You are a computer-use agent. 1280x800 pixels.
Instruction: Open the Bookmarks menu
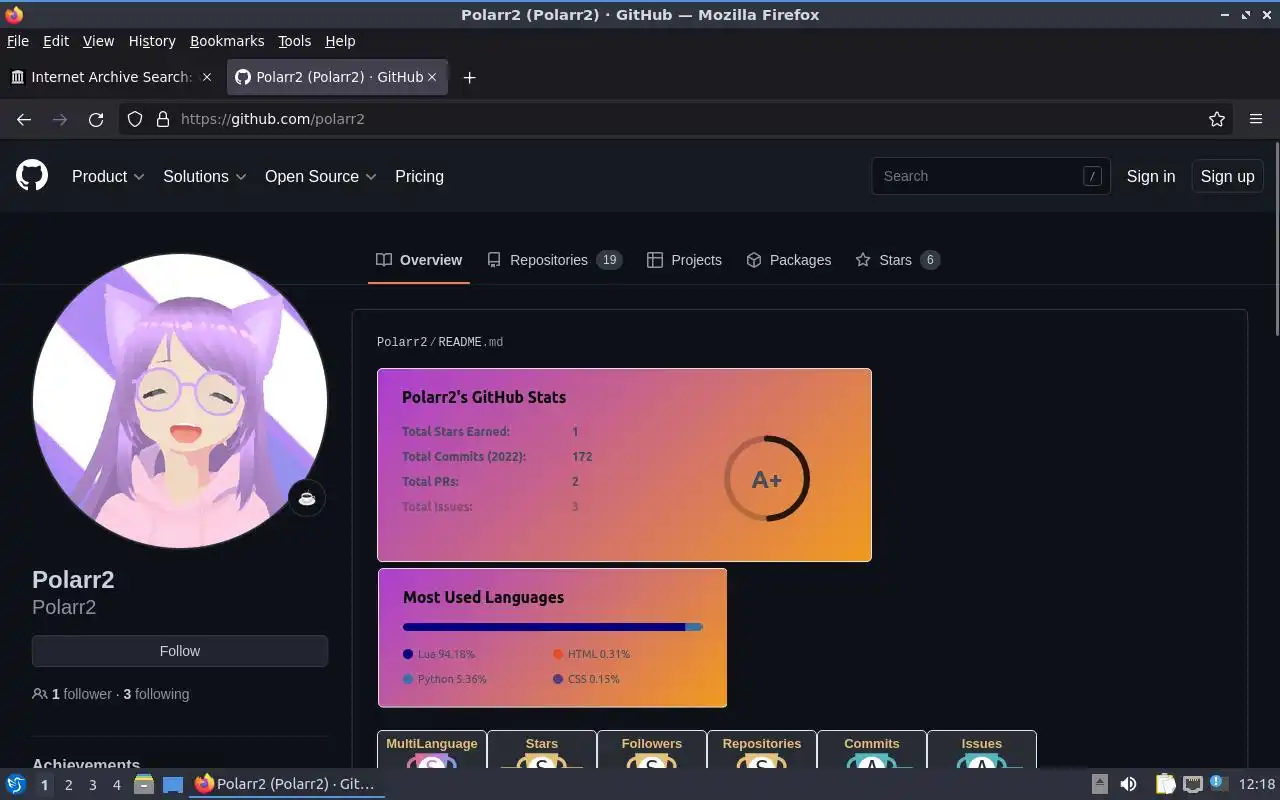coord(227,41)
